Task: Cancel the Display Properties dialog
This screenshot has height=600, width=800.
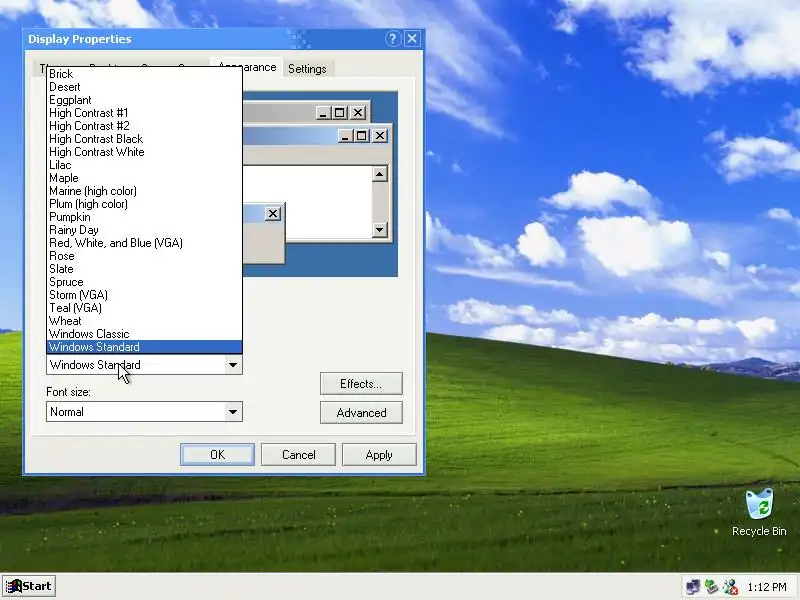Action: [298, 455]
